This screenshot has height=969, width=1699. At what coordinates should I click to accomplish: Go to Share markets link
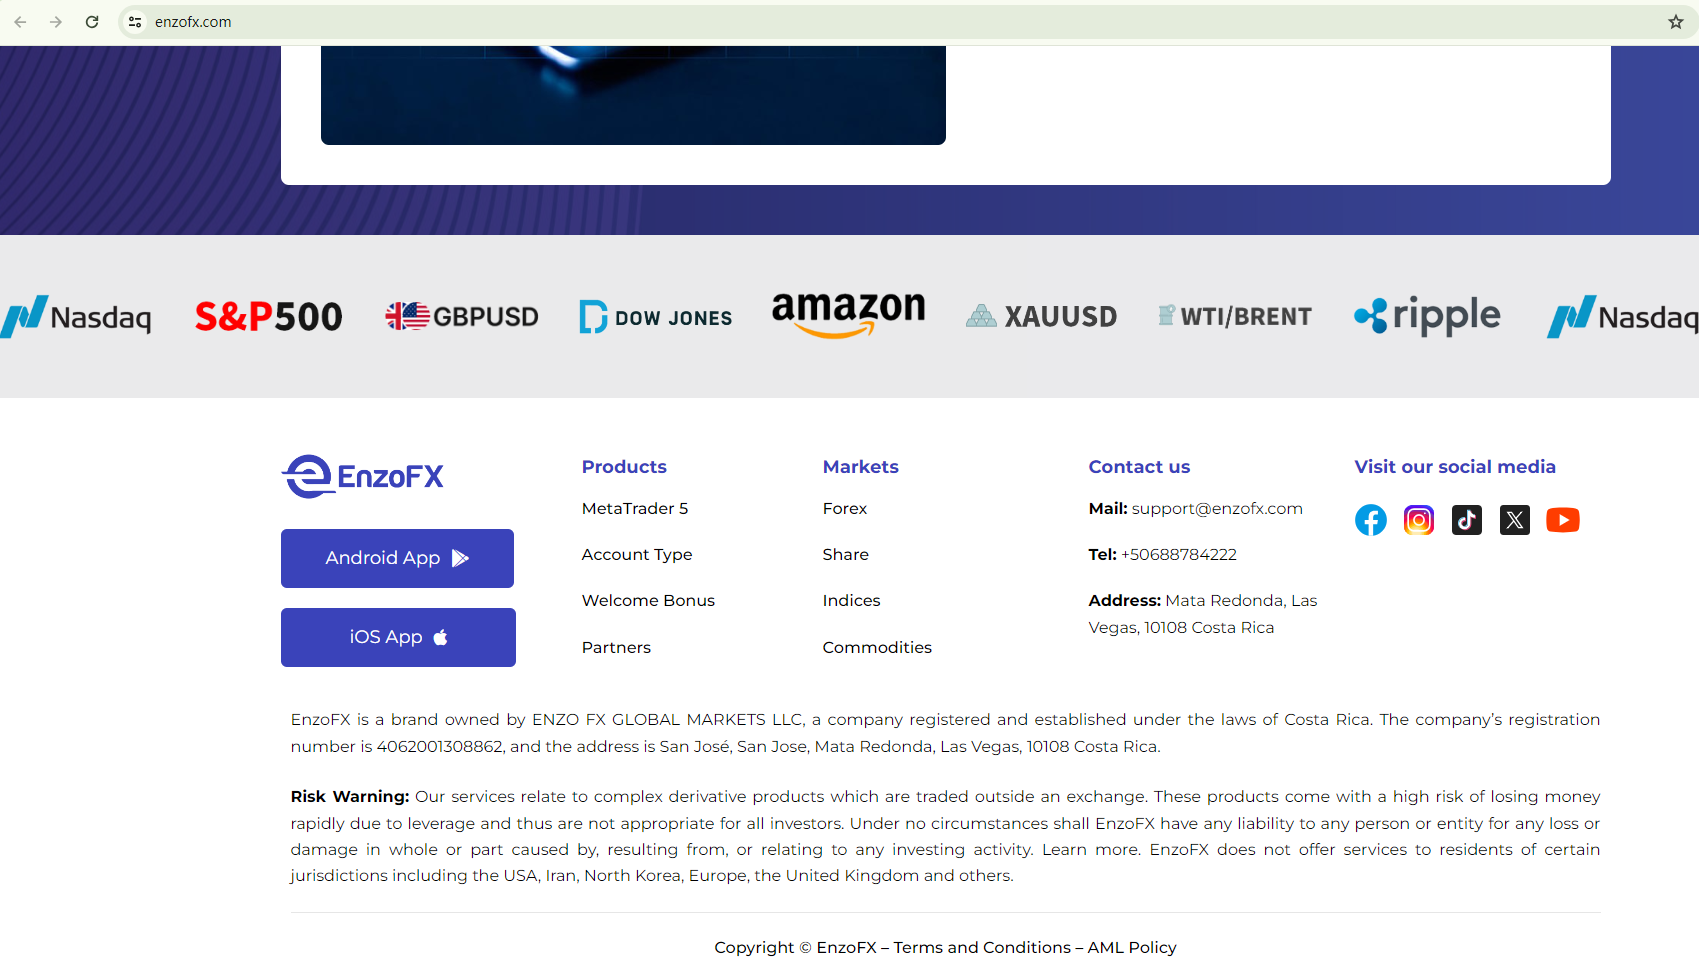pos(846,555)
